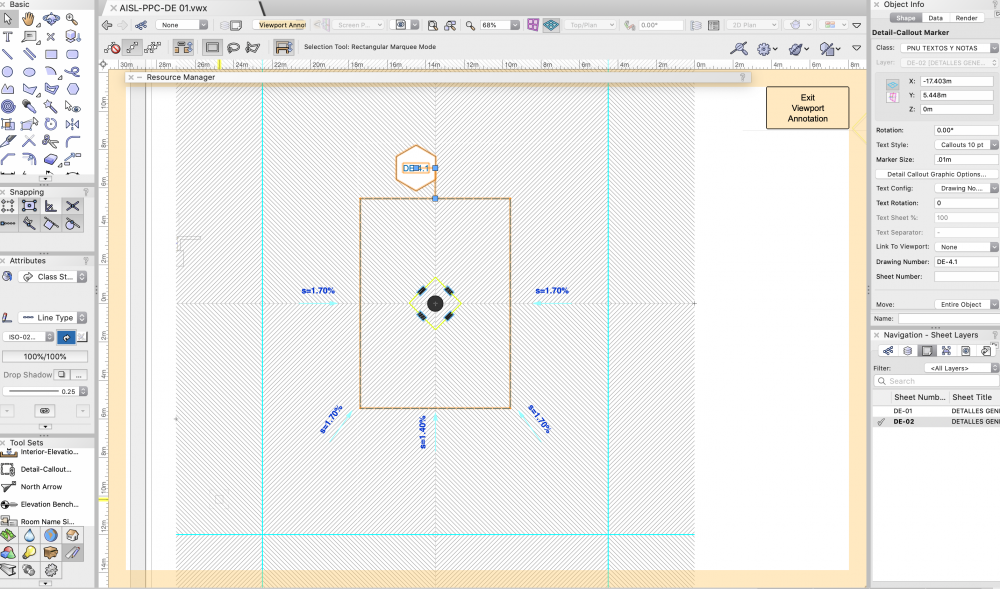1000x589 pixels.
Task: Select the Detail-Callout tool
Action: tap(47, 469)
